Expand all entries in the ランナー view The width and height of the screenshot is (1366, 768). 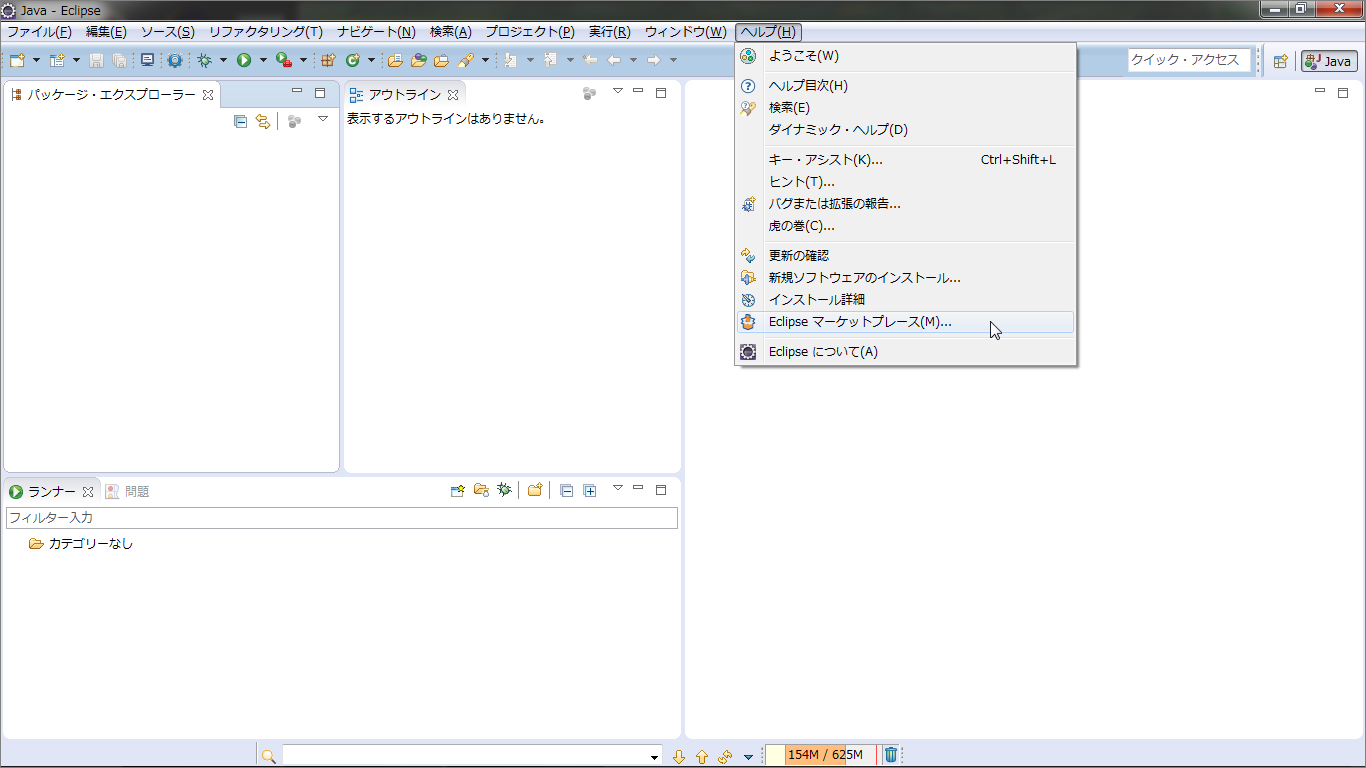(588, 490)
